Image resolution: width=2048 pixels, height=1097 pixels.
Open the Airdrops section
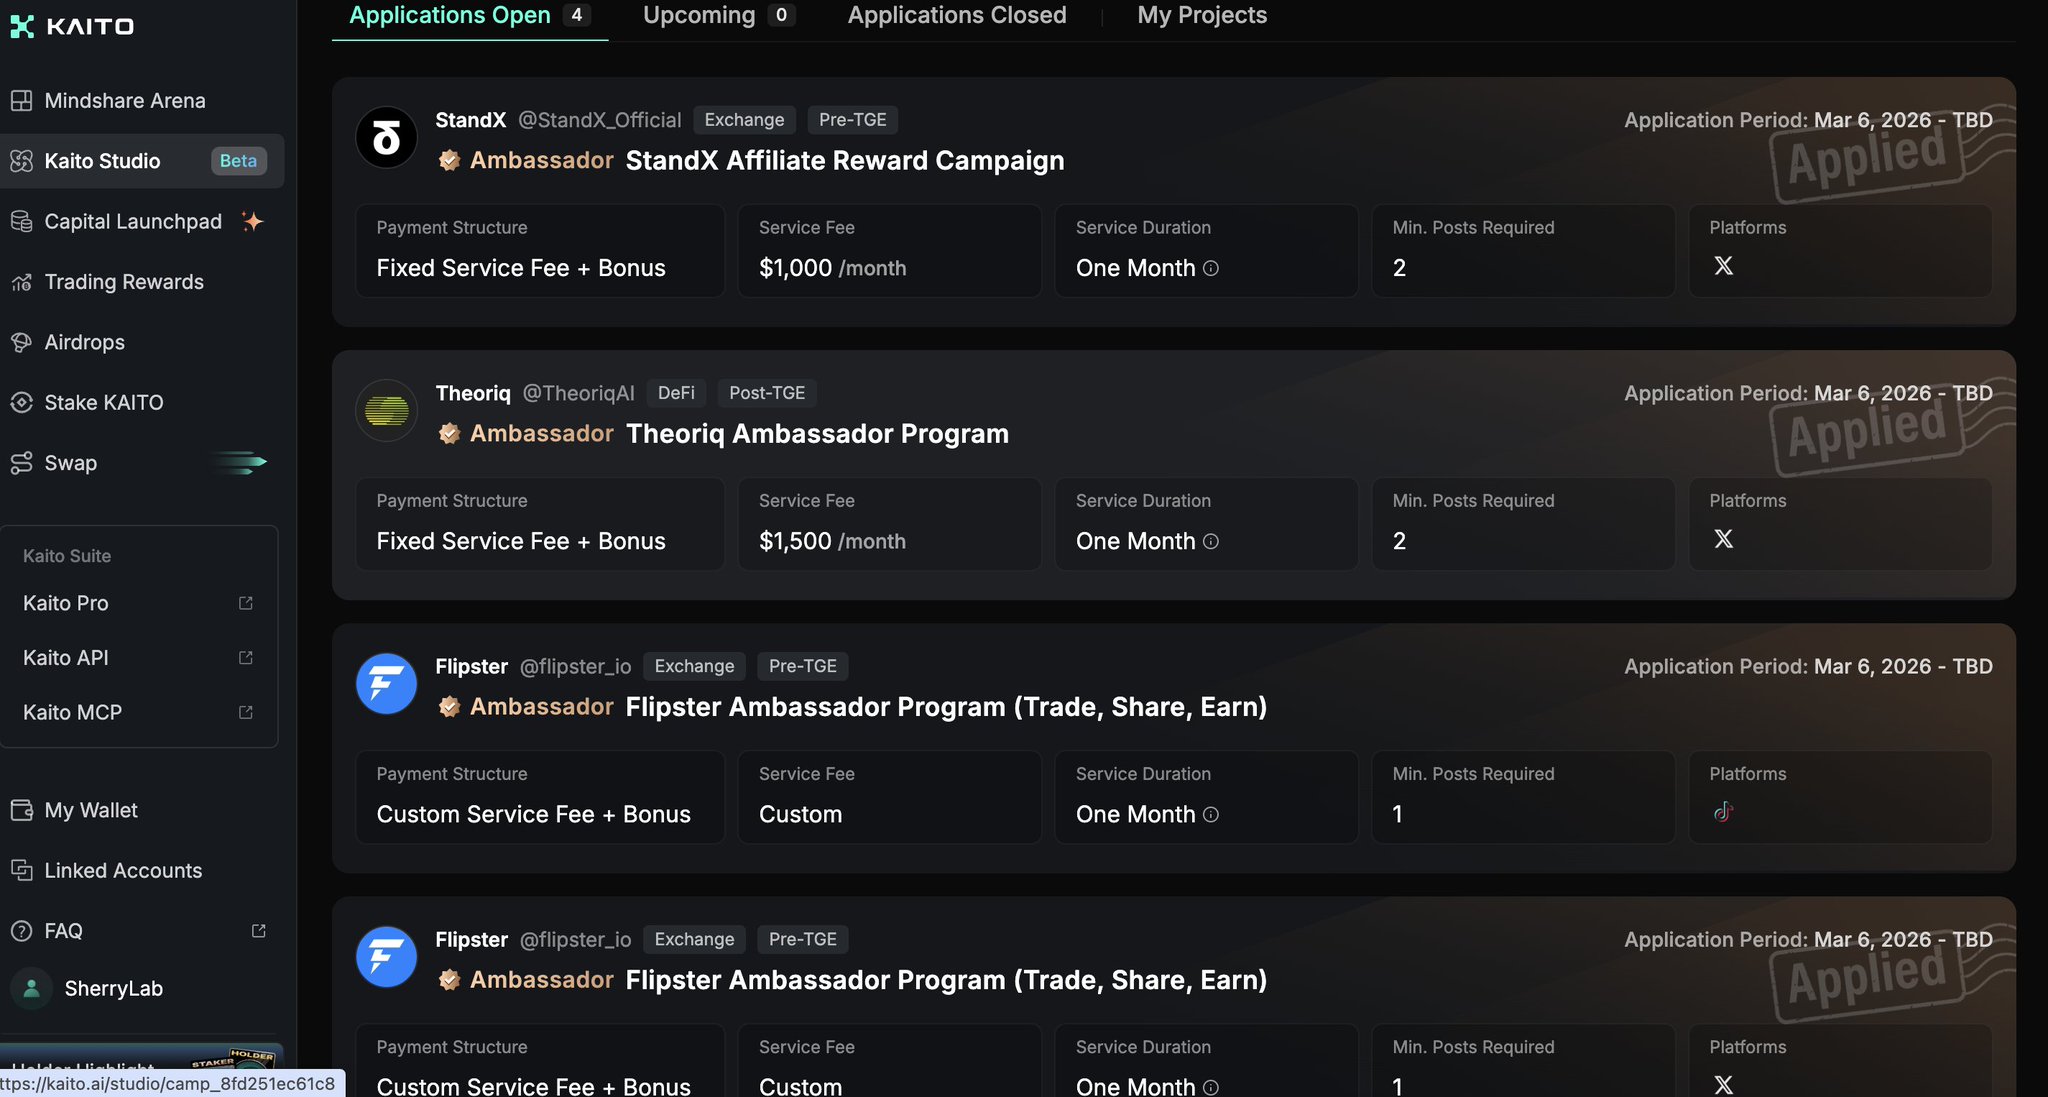pos(84,343)
